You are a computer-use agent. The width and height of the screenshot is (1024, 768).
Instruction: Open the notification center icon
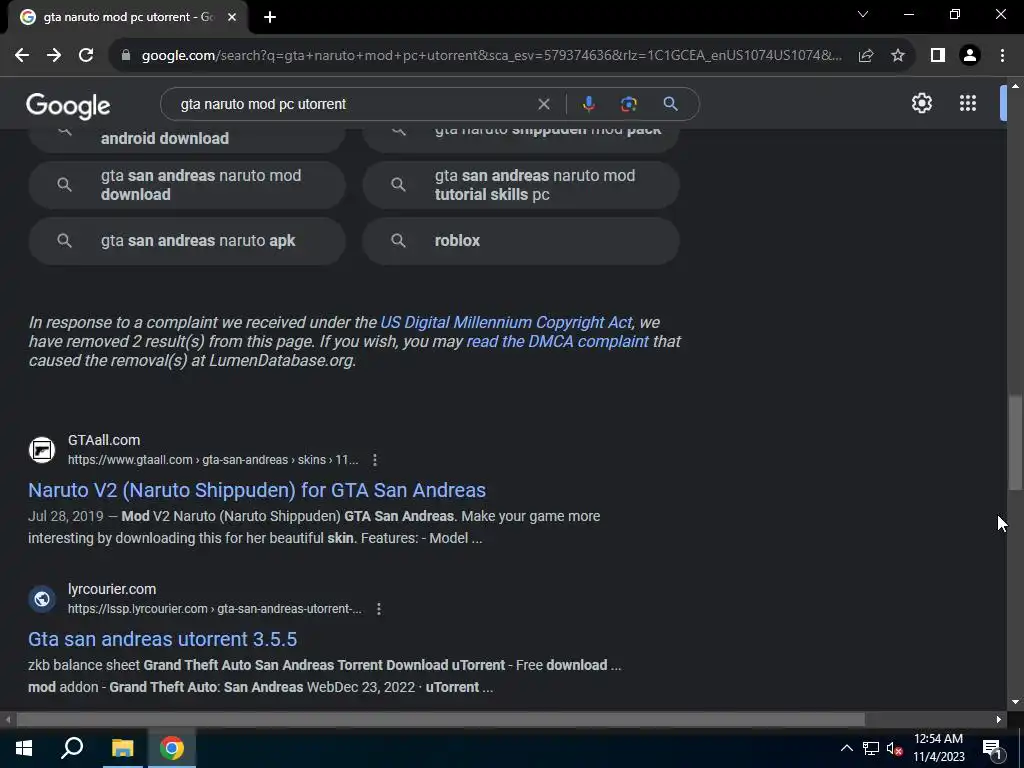click(992, 748)
